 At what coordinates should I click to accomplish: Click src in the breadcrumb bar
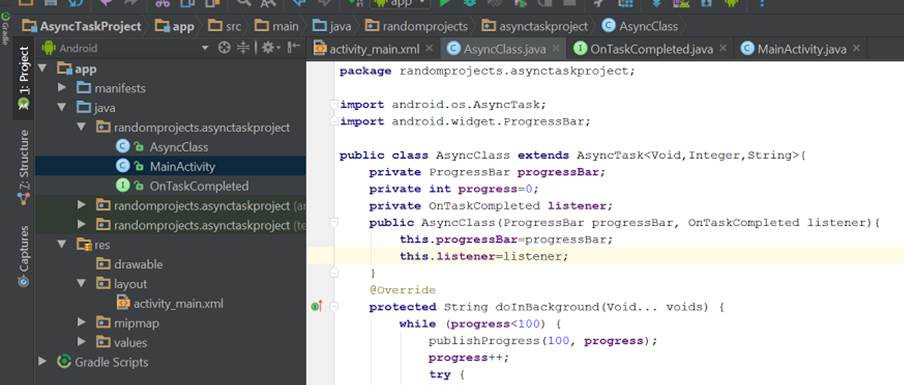pyautogui.click(x=225, y=26)
